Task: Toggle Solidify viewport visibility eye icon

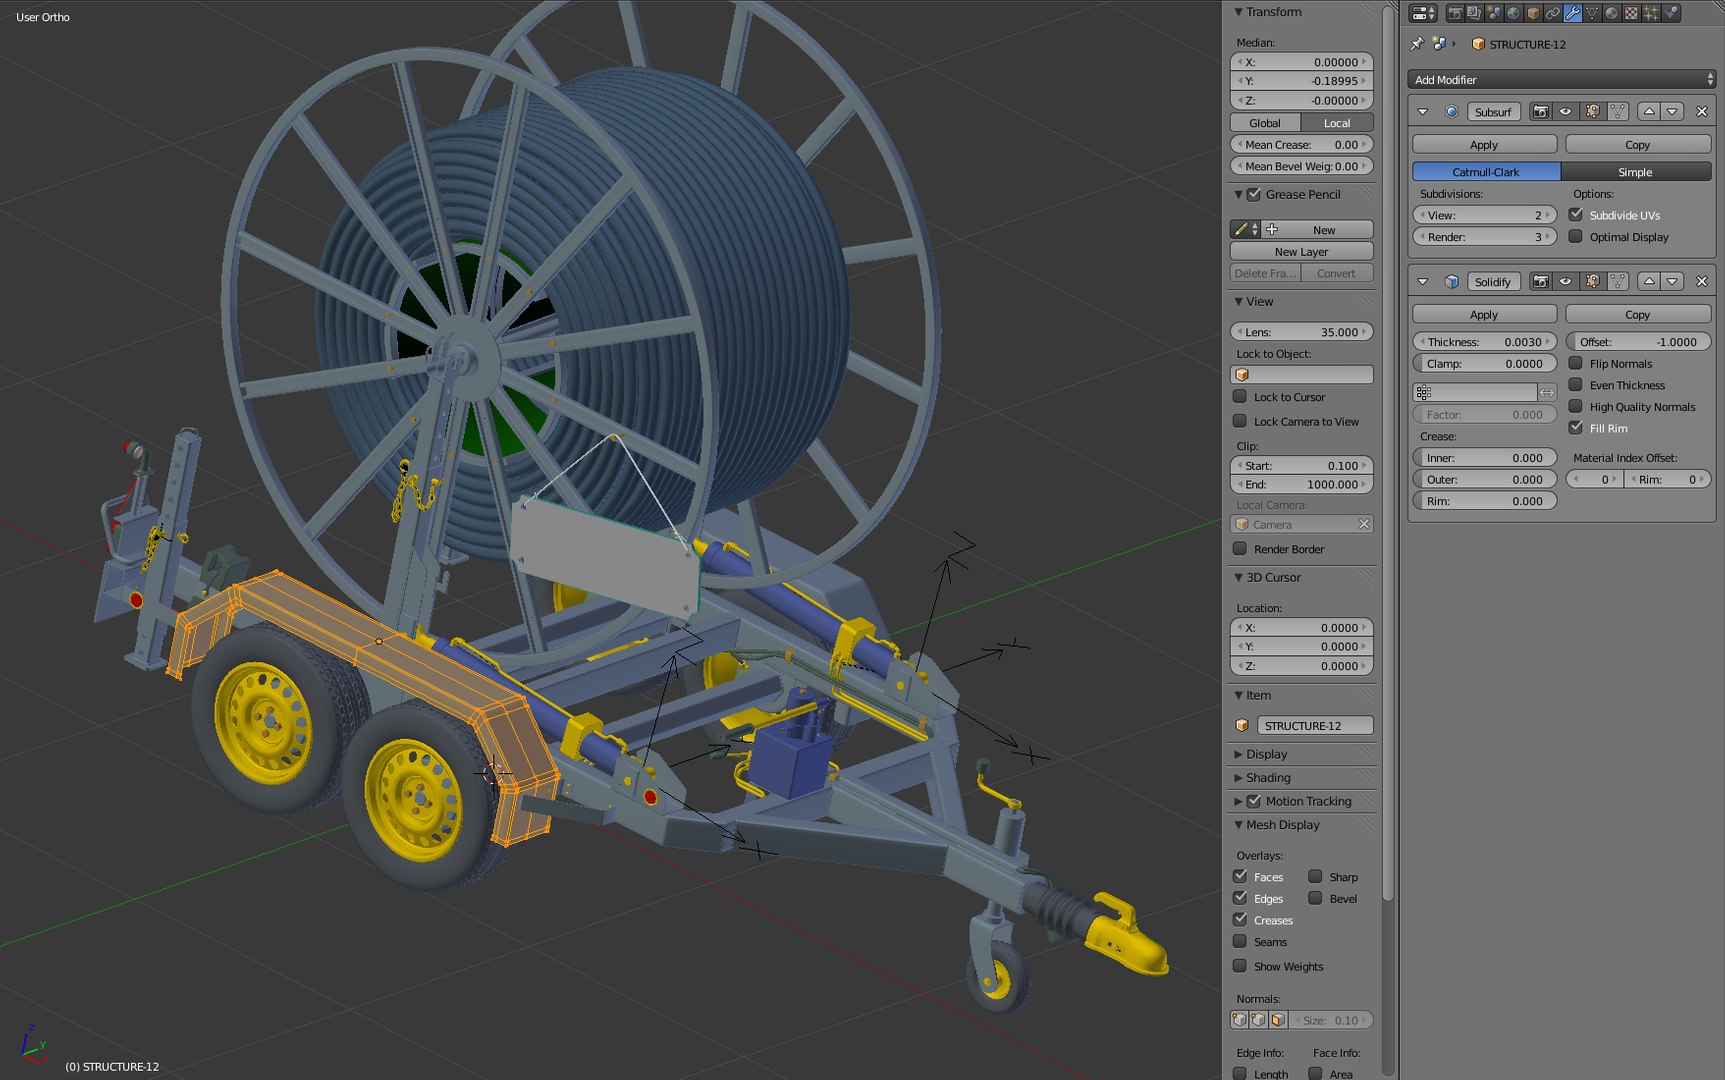Action: click(1566, 282)
